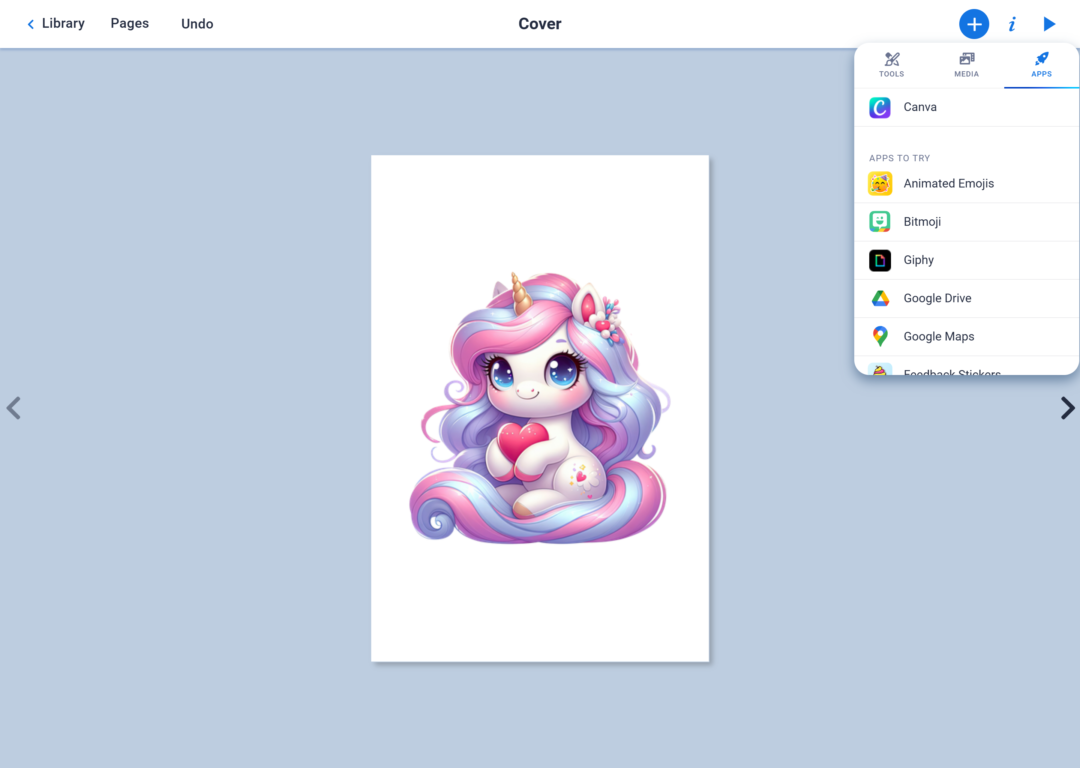Viewport: 1080px width, 768px height.
Task: Open the Bitmoji app icon
Action: point(880,222)
